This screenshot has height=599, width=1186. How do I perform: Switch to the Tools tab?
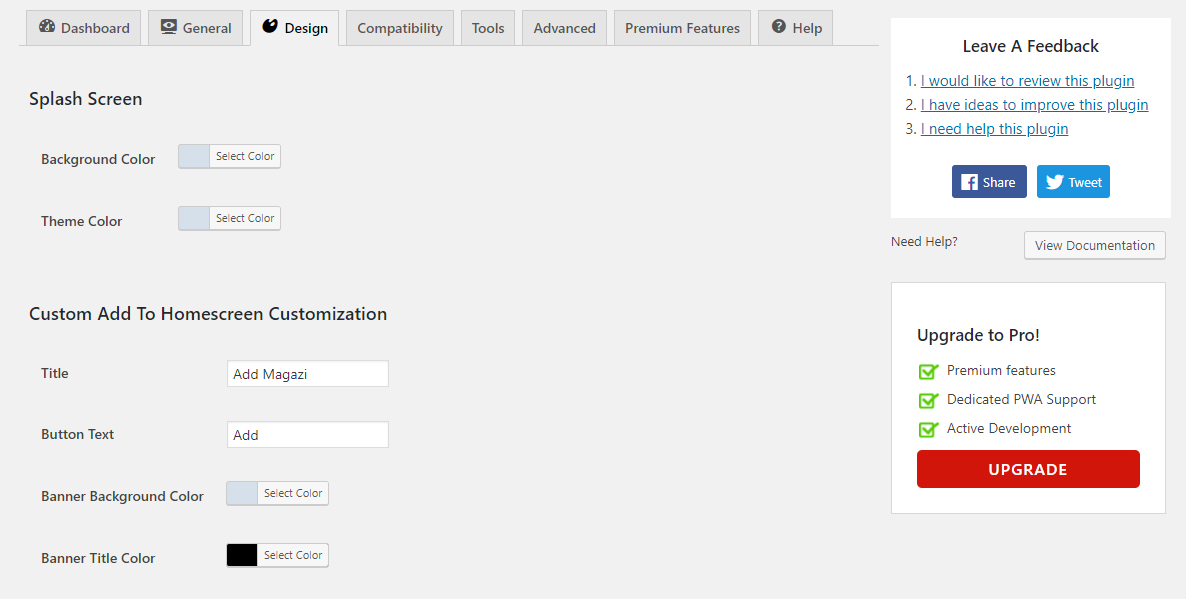point(488,28)
